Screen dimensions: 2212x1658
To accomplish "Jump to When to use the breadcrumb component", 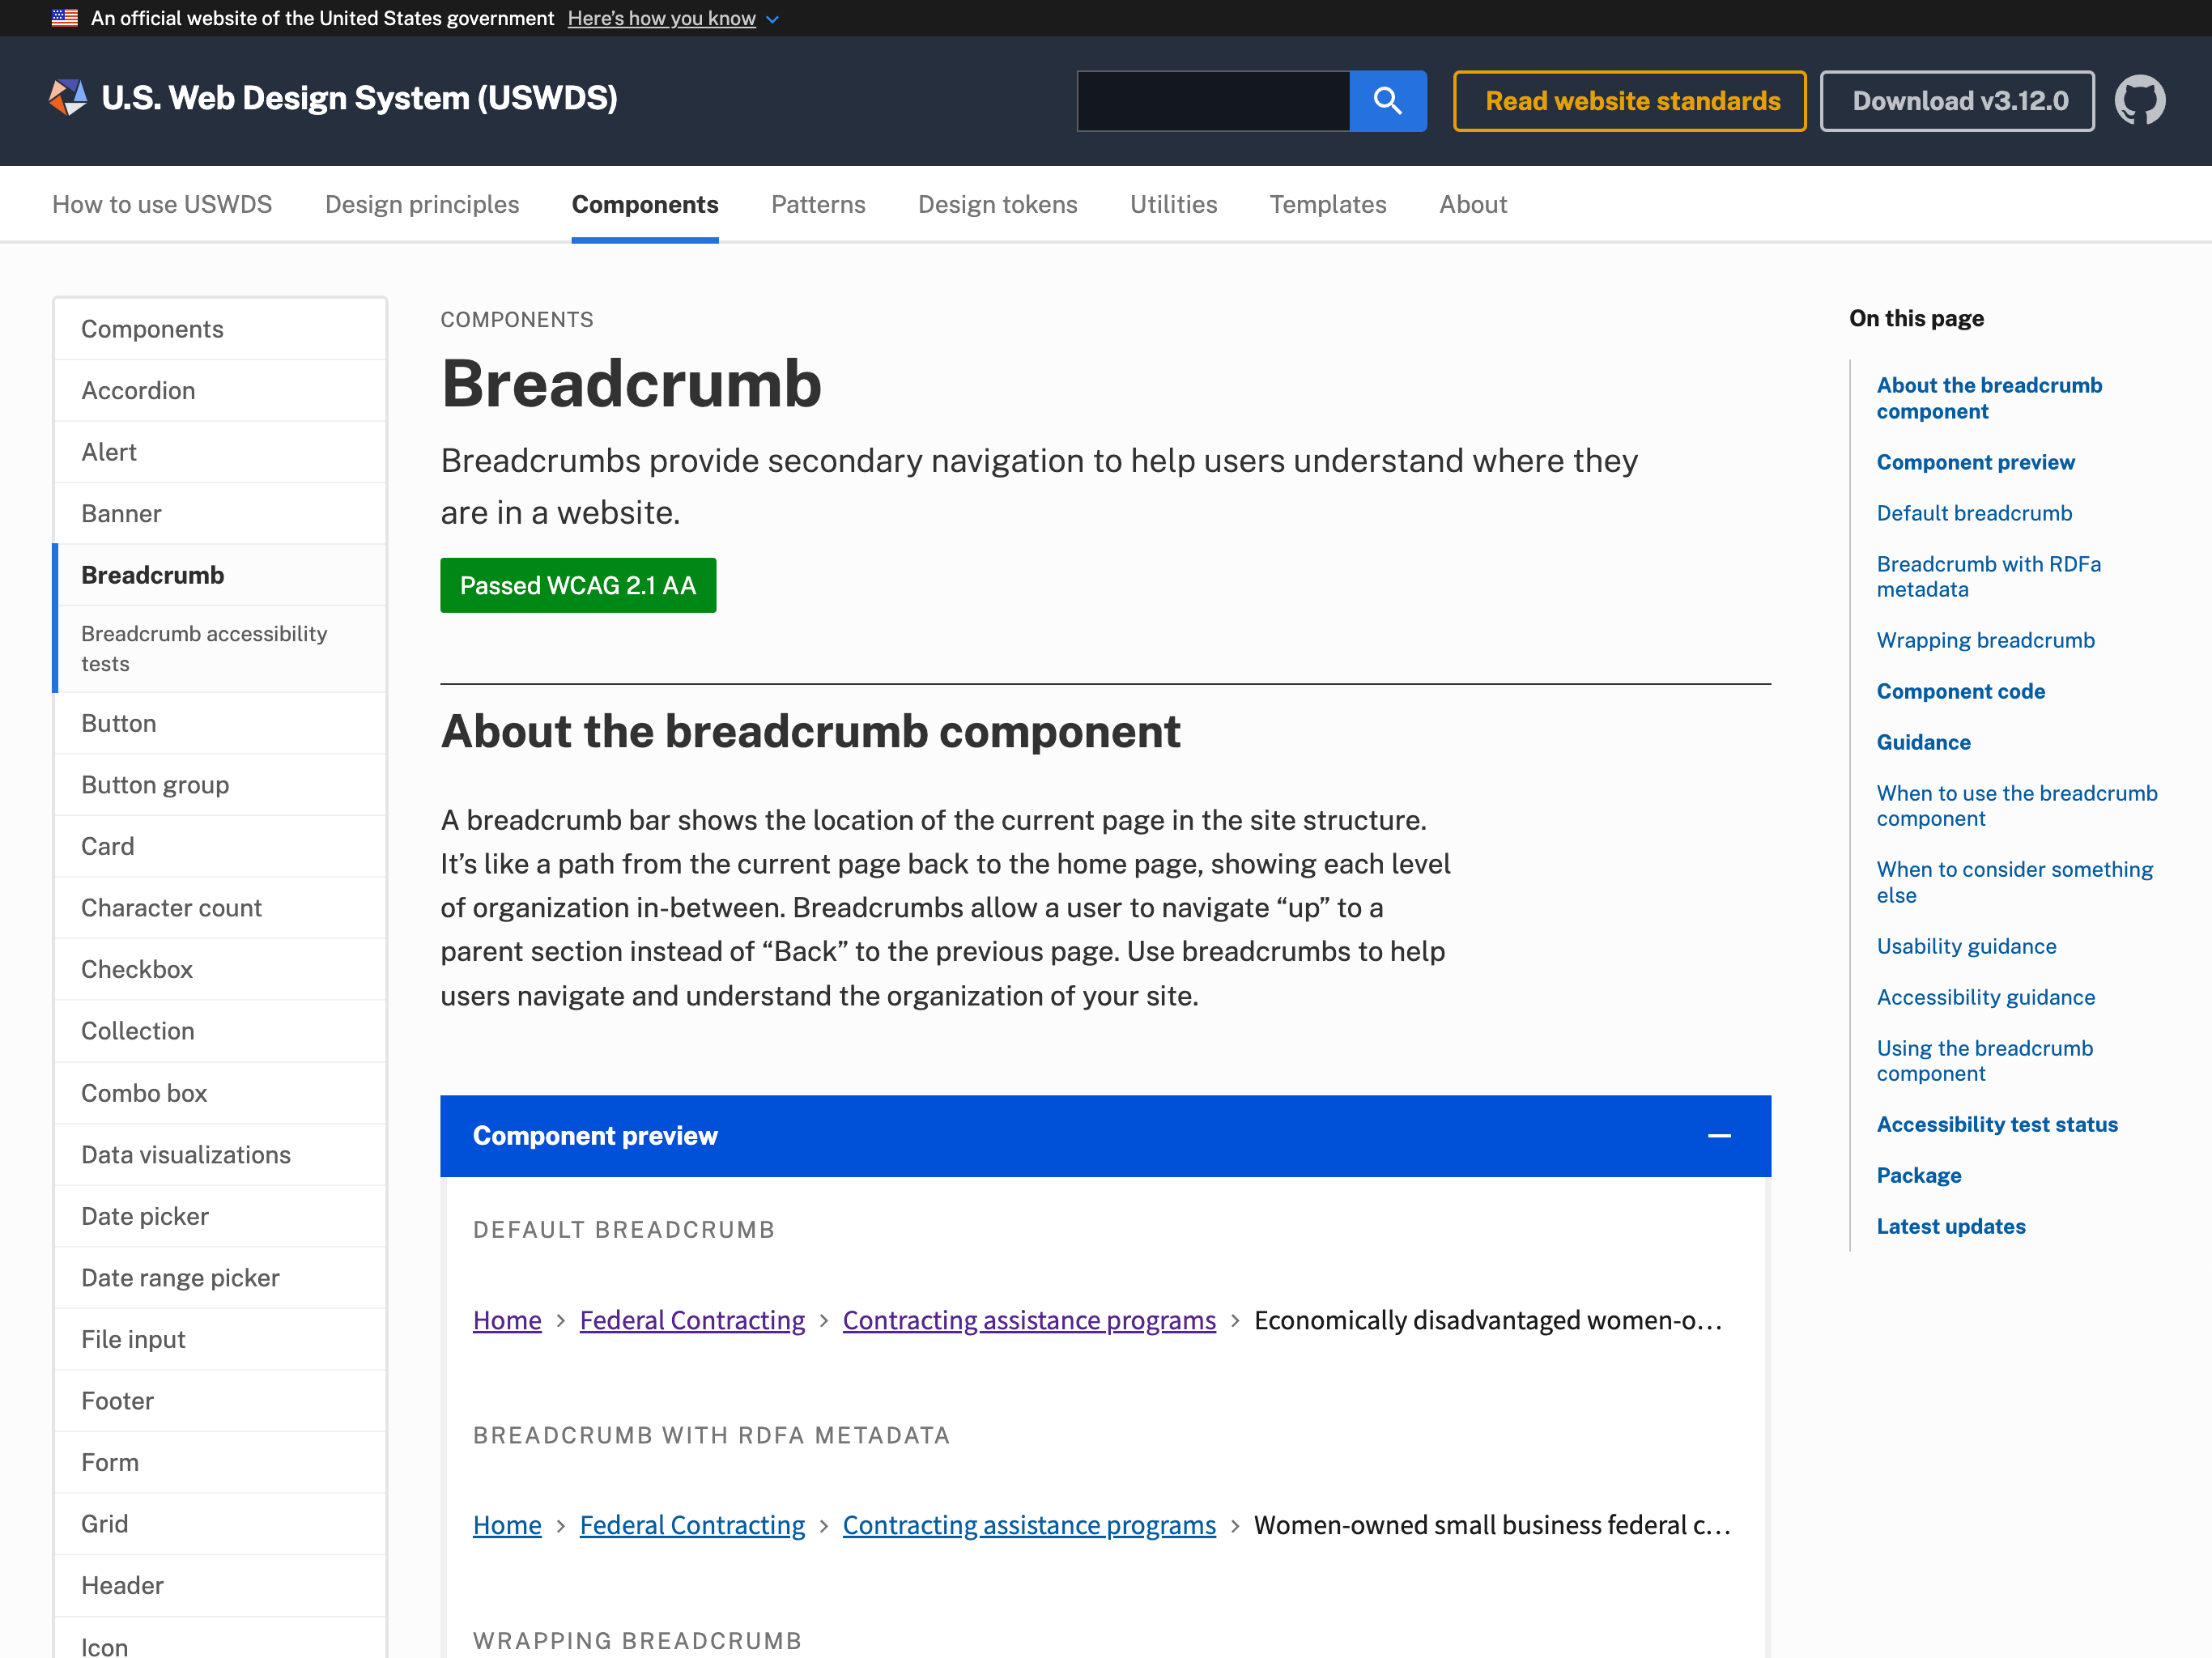I will [x=2016, y=805].
